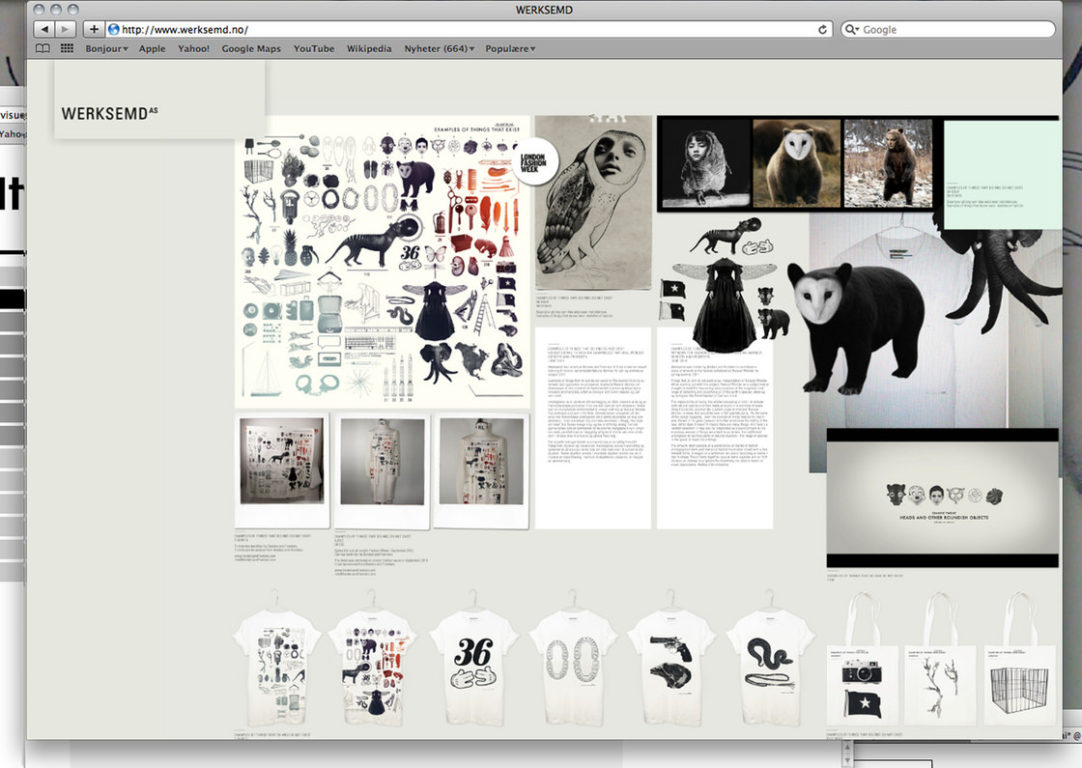Open the small owl-faced bear photo in the black strip
1082x768 pixels.
pyautogui.click(x=796, y=163)
